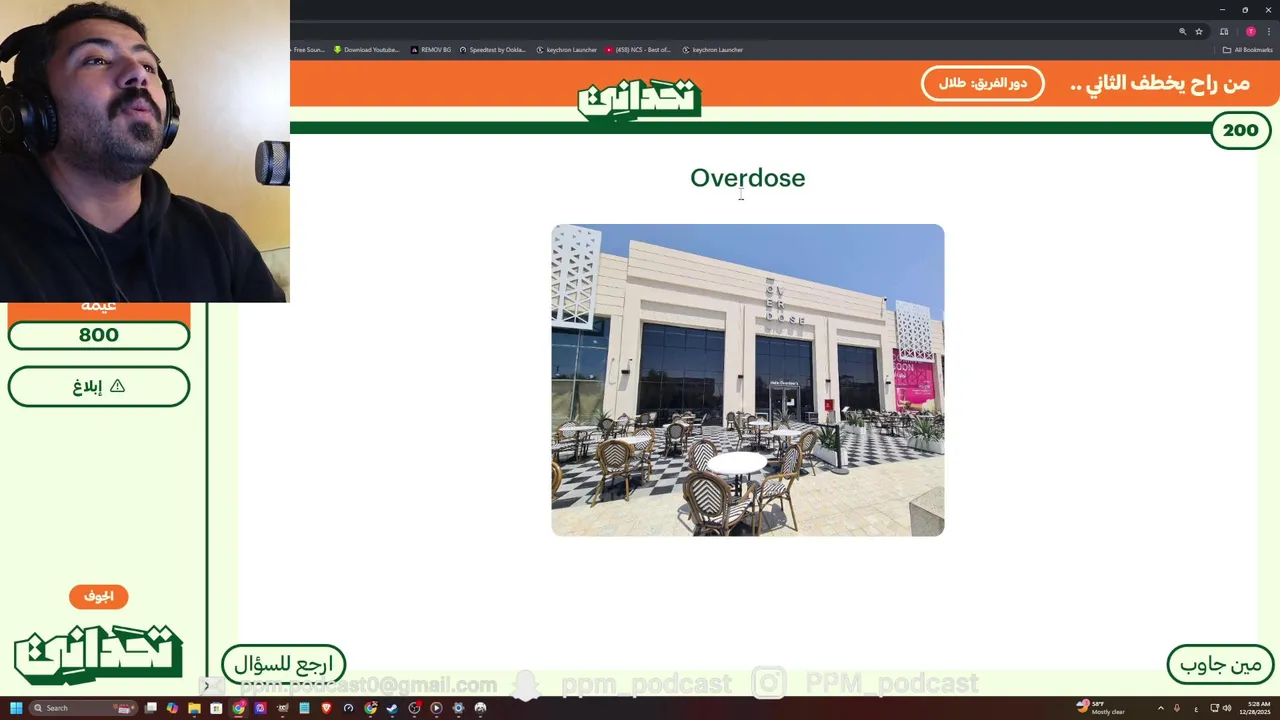
Task: Click the Overdose cafe photo
Action: coord(747,380)
